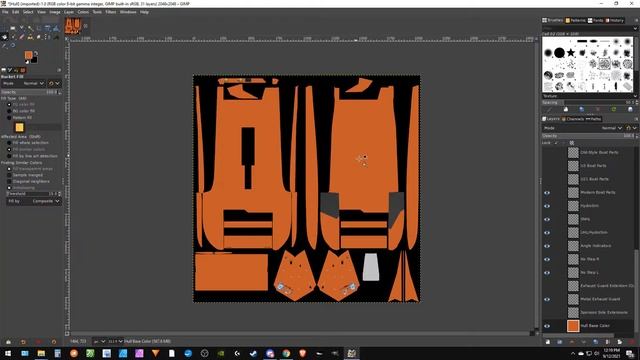Open the Colors menu
The width and height of the screenshot is (640, 360).
pyautogui.click(x=83, y=12)
